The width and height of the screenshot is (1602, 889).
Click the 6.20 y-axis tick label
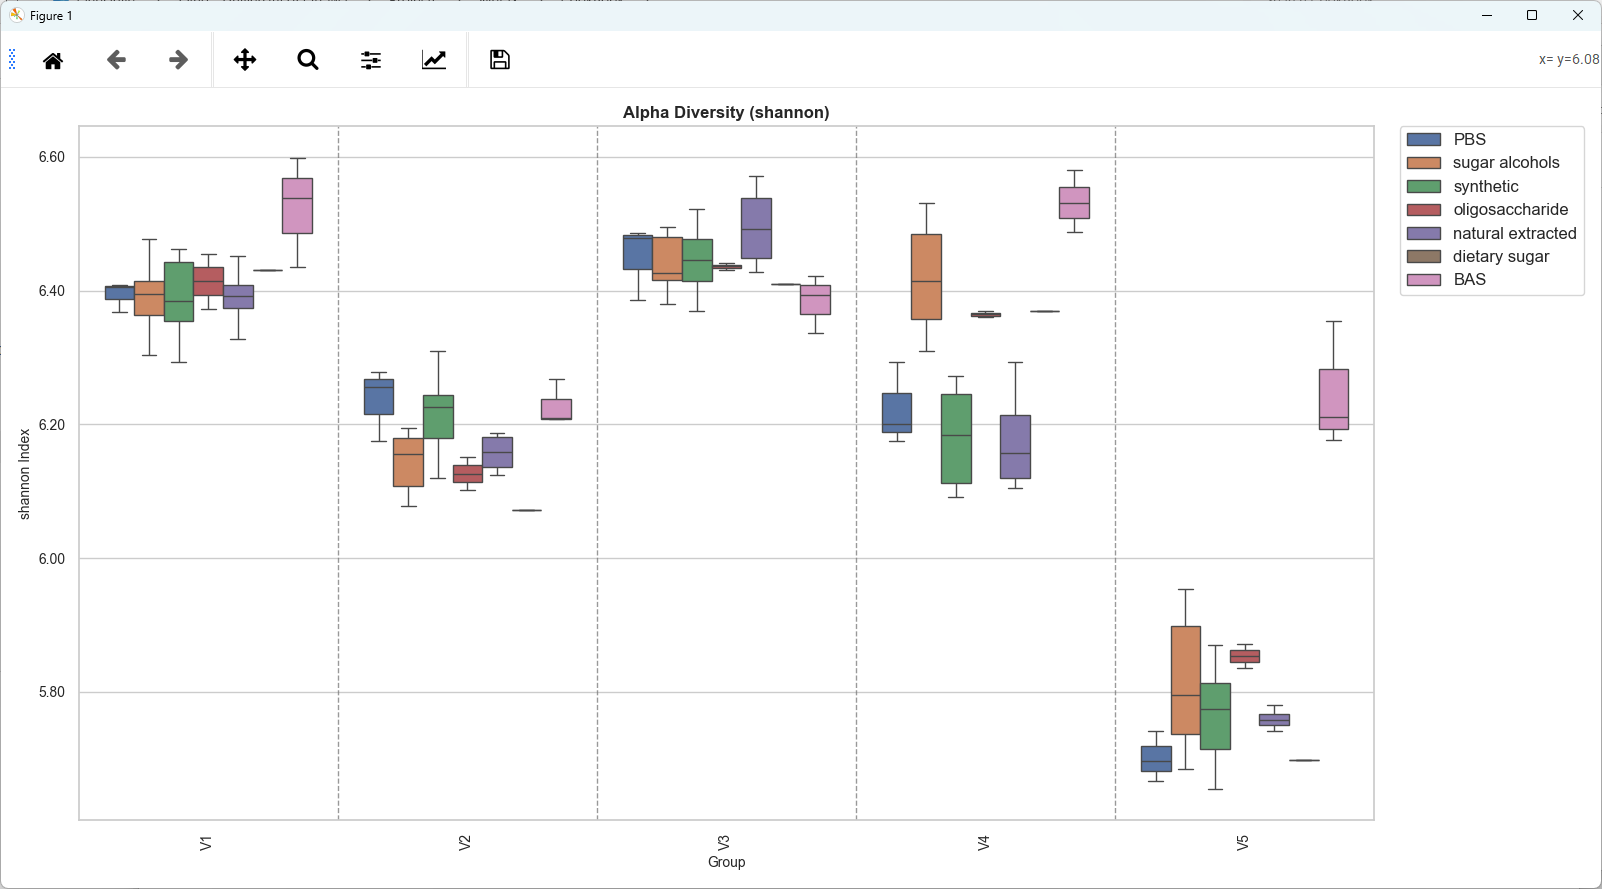[52, 425]
